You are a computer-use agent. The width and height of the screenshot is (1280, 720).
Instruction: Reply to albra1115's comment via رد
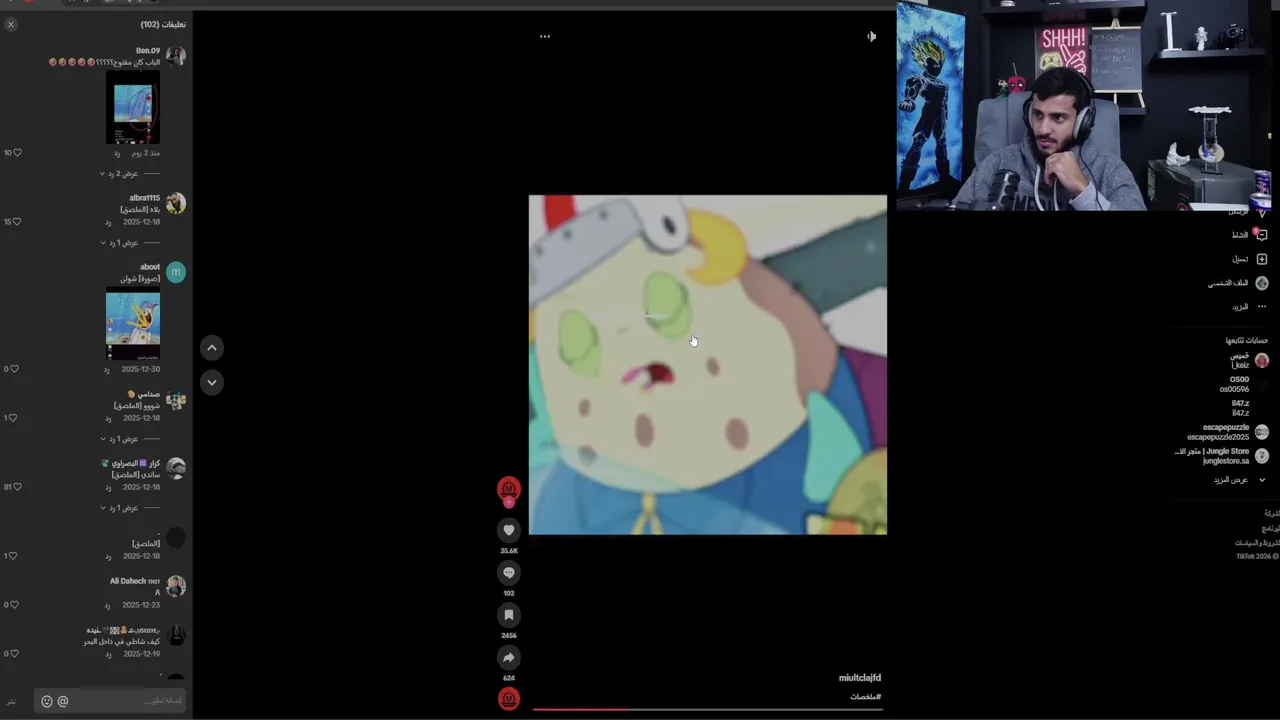tap(107, 222)
